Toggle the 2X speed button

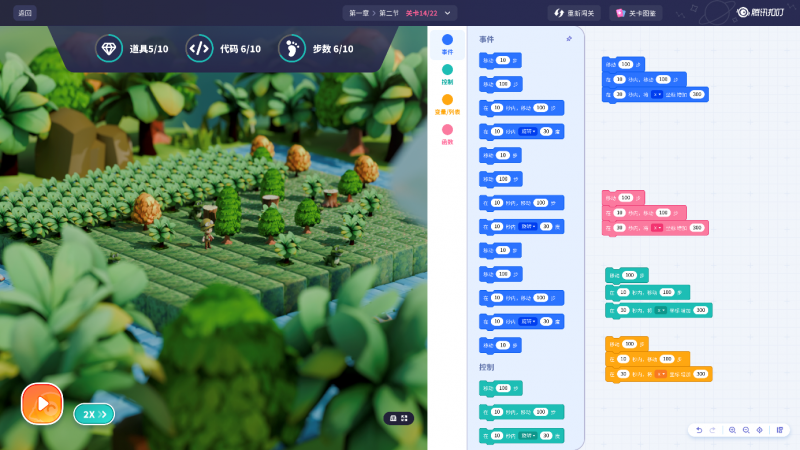(x=94, y=414)
